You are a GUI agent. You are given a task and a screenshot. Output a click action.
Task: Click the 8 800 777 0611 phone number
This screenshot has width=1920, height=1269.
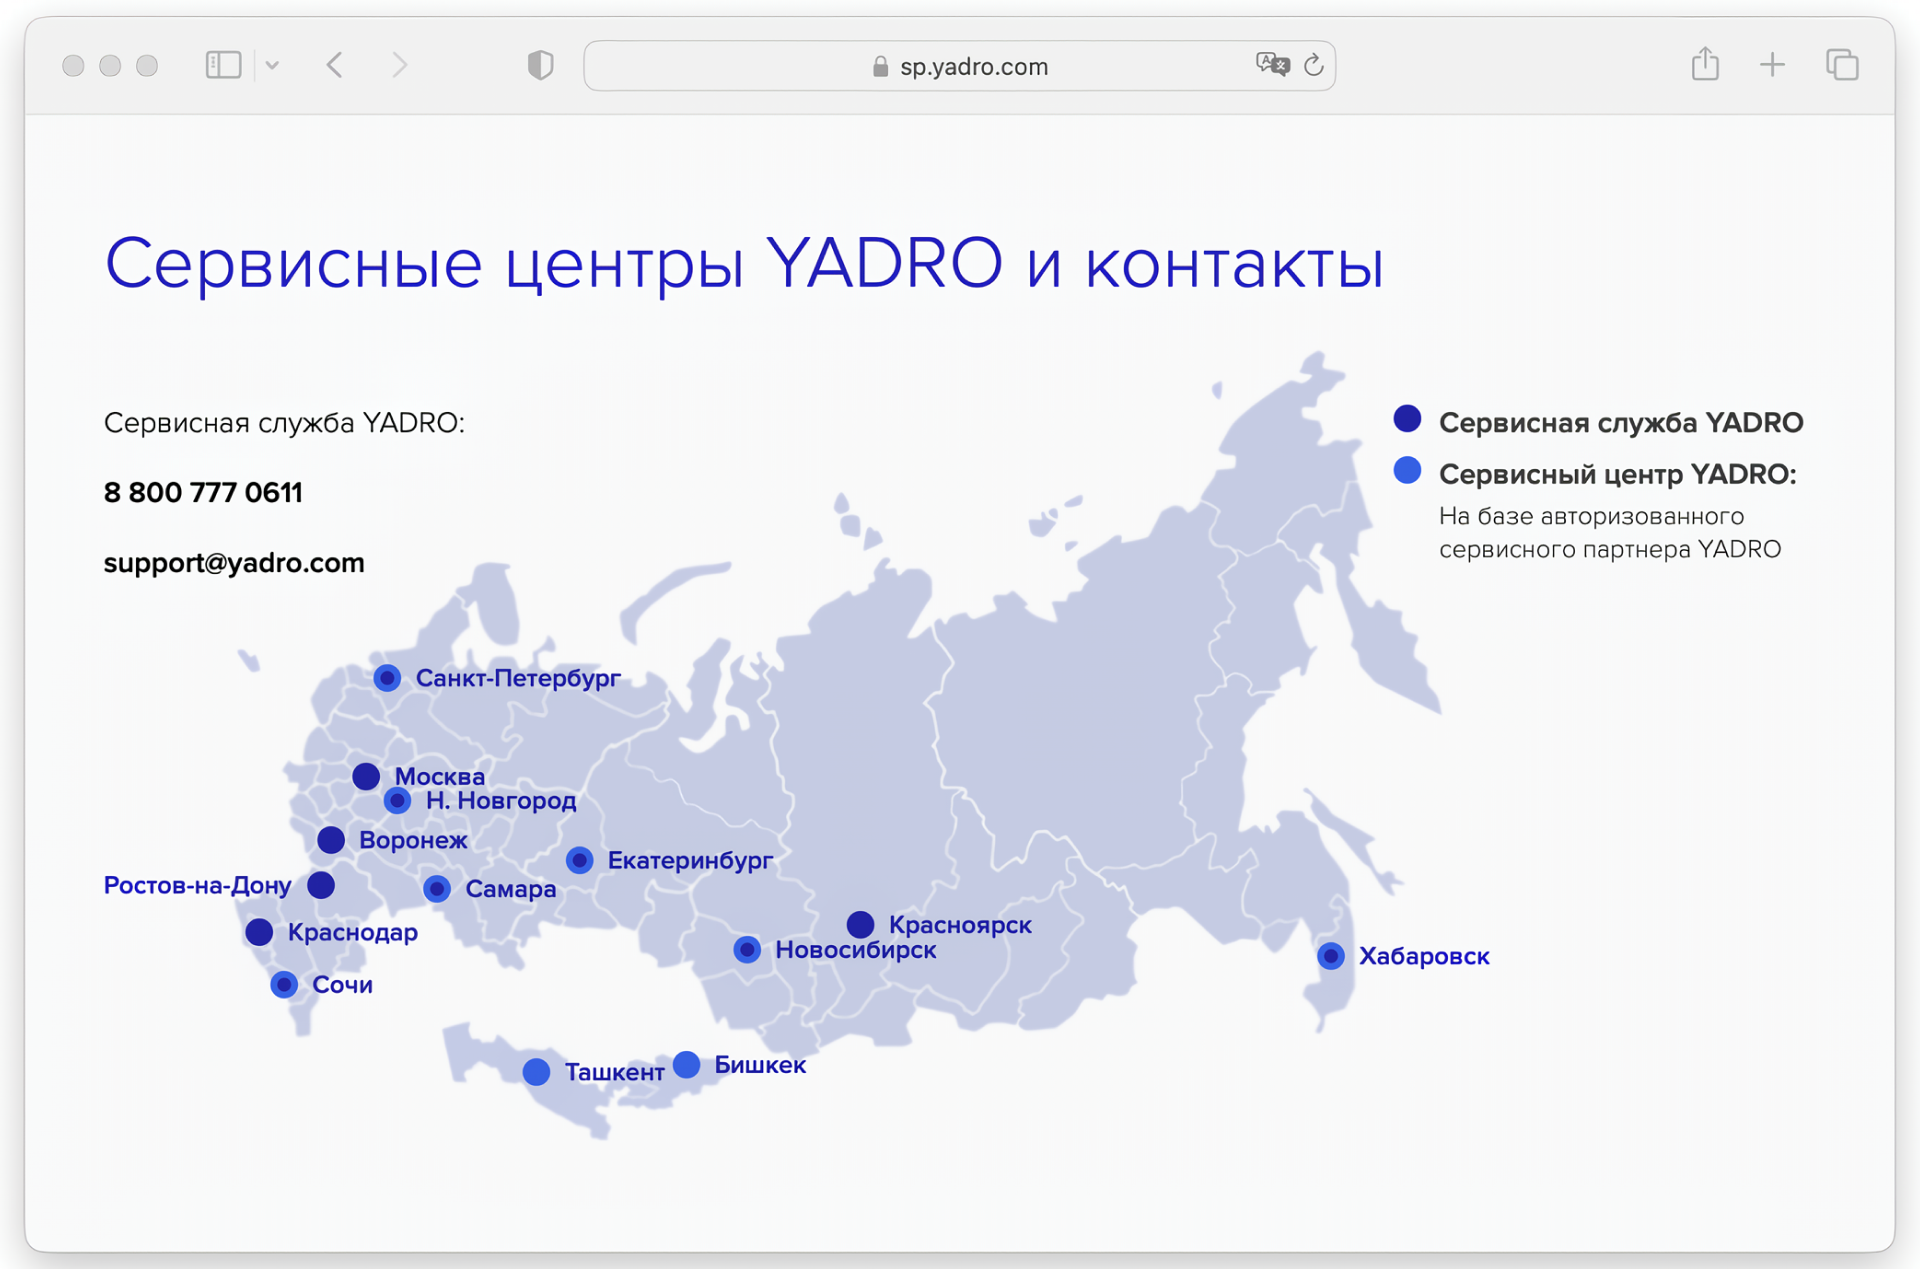[x=203, y=493]
